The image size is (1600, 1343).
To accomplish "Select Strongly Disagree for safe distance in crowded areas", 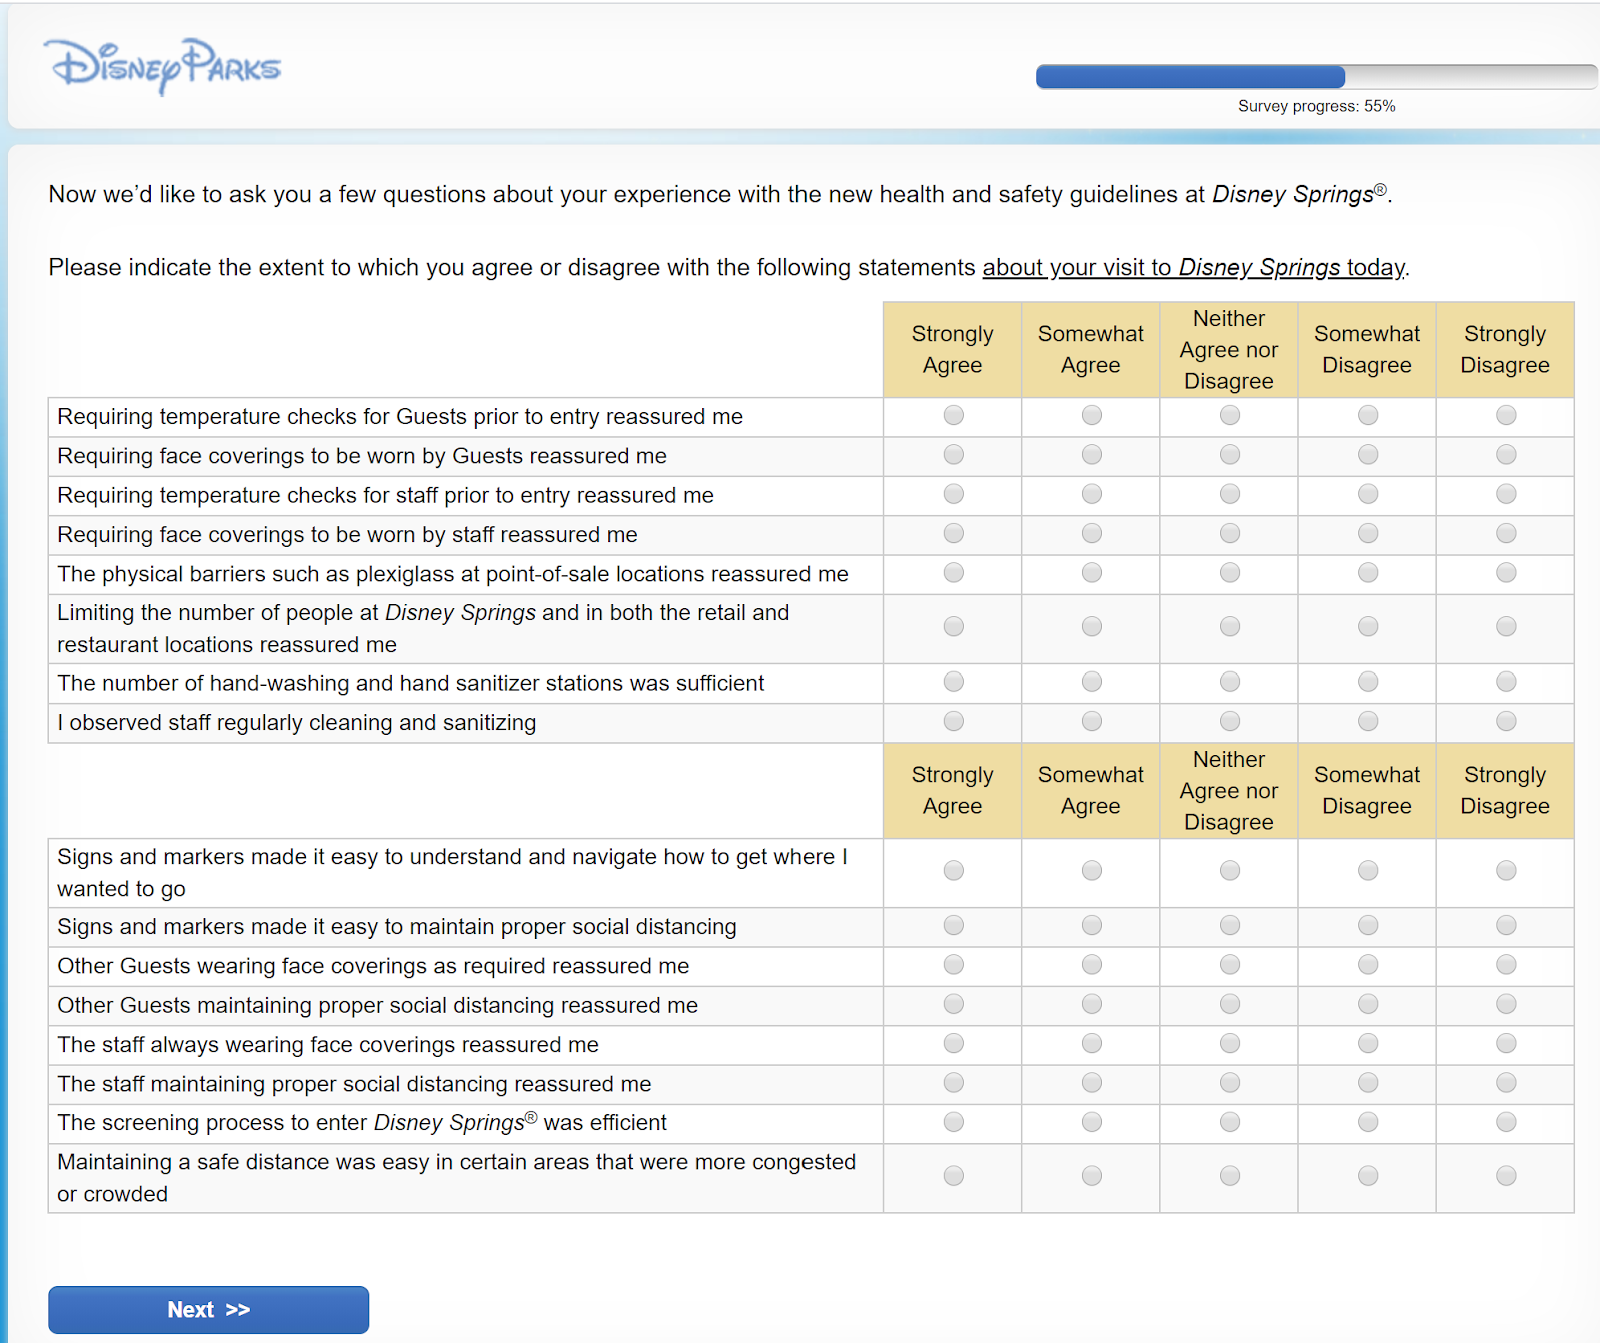I will pyautogui.click(x=1505, y=1176).
